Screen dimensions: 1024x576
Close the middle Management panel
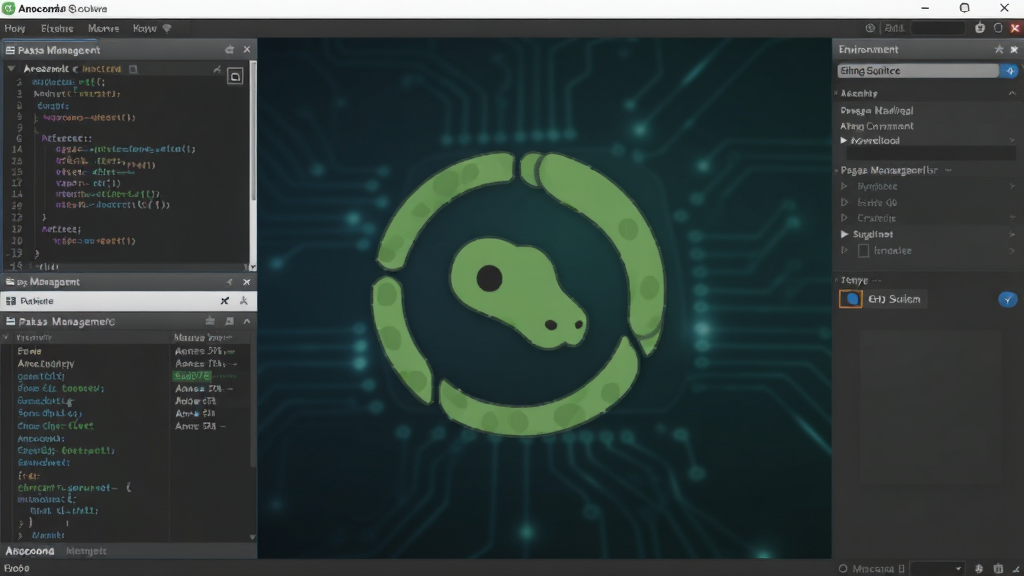(247, 282)
